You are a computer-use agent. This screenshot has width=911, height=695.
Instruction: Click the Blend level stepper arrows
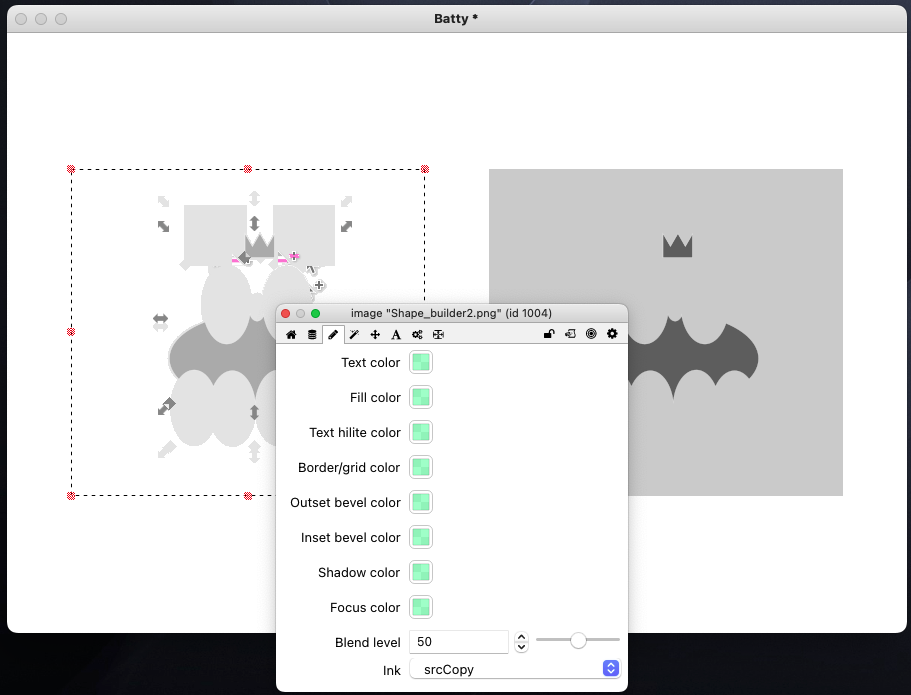pyautogui.click(x=521, y=642)
